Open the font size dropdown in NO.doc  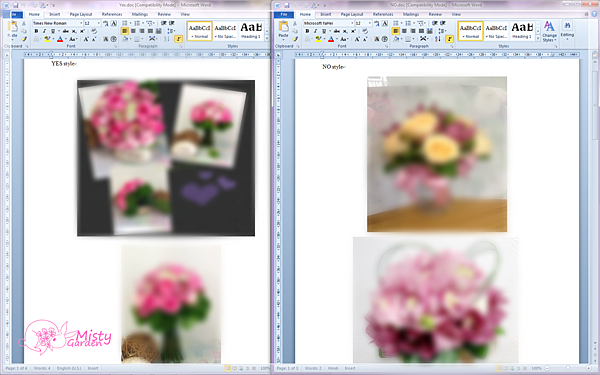pyautogui.click(x=370, y=23)
